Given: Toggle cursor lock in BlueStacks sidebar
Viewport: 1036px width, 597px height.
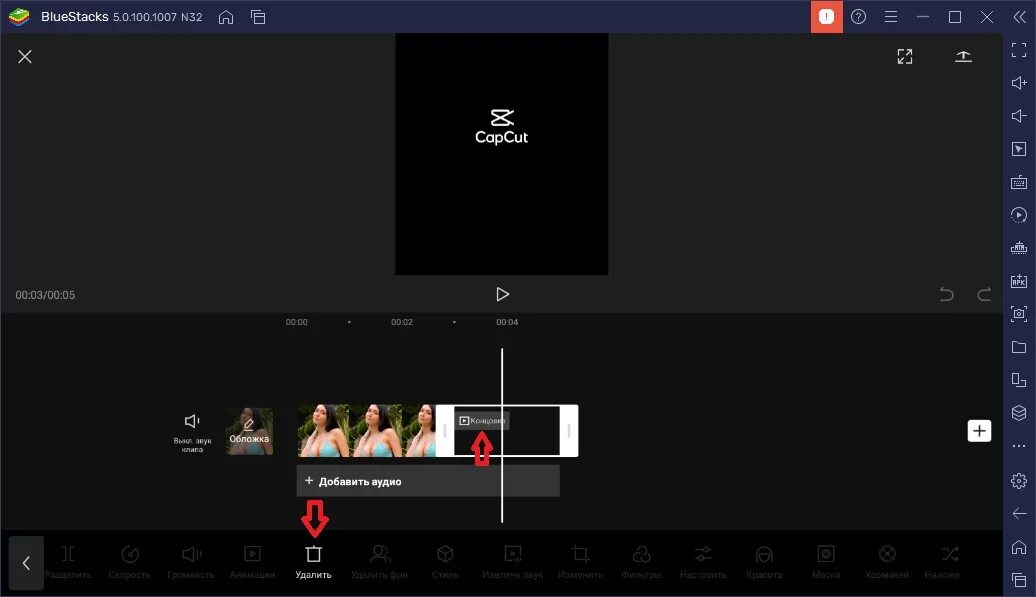Looking at the screenshot, I should 1019,149.
